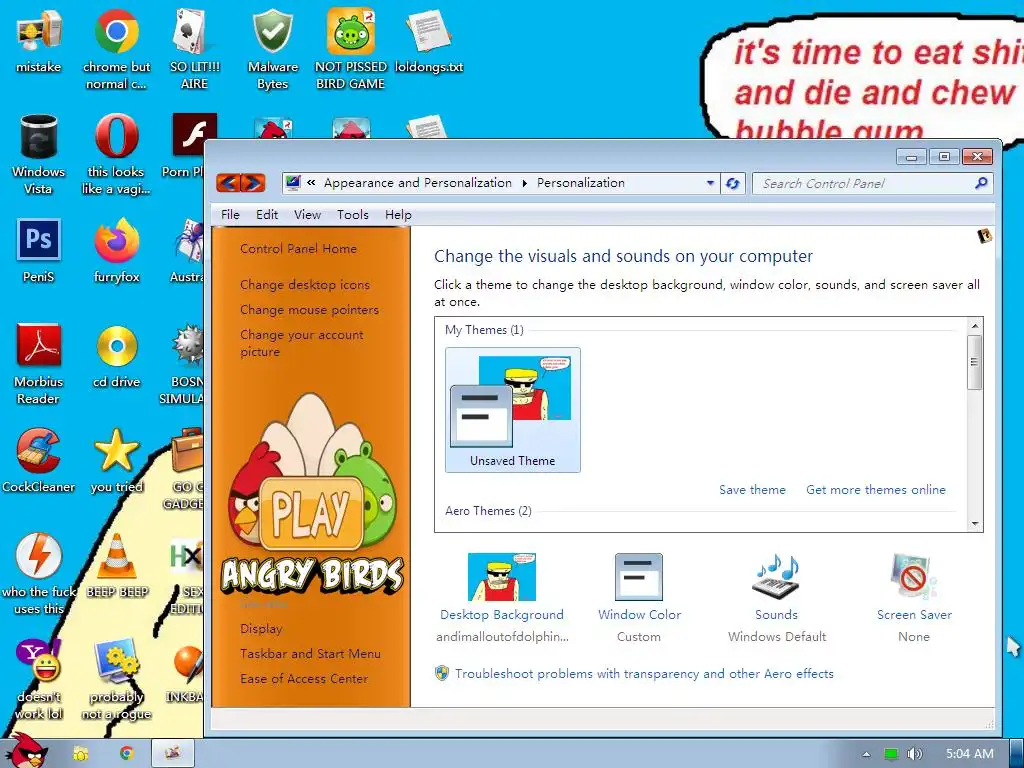Open the Help menu
The width and height of the screenshot is (1024, 768).
pos(398,215)
